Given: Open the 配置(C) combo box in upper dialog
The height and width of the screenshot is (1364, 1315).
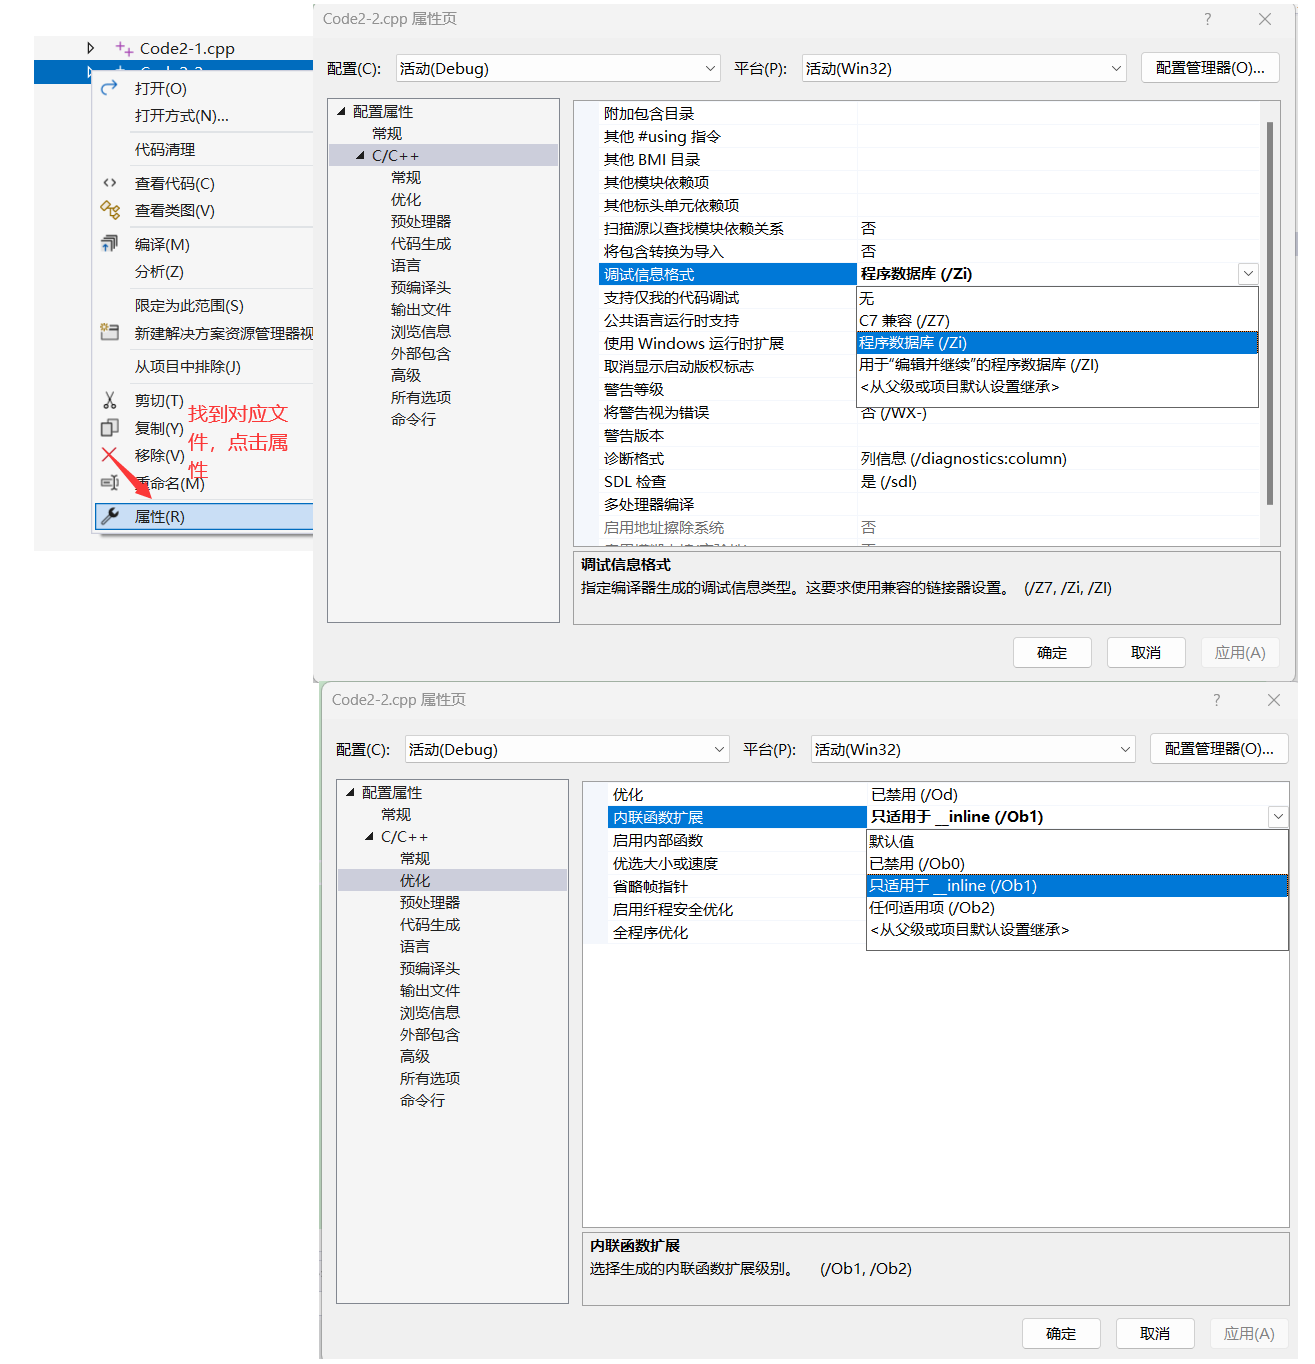Looking at the screenshot, I should pos(558,68).
